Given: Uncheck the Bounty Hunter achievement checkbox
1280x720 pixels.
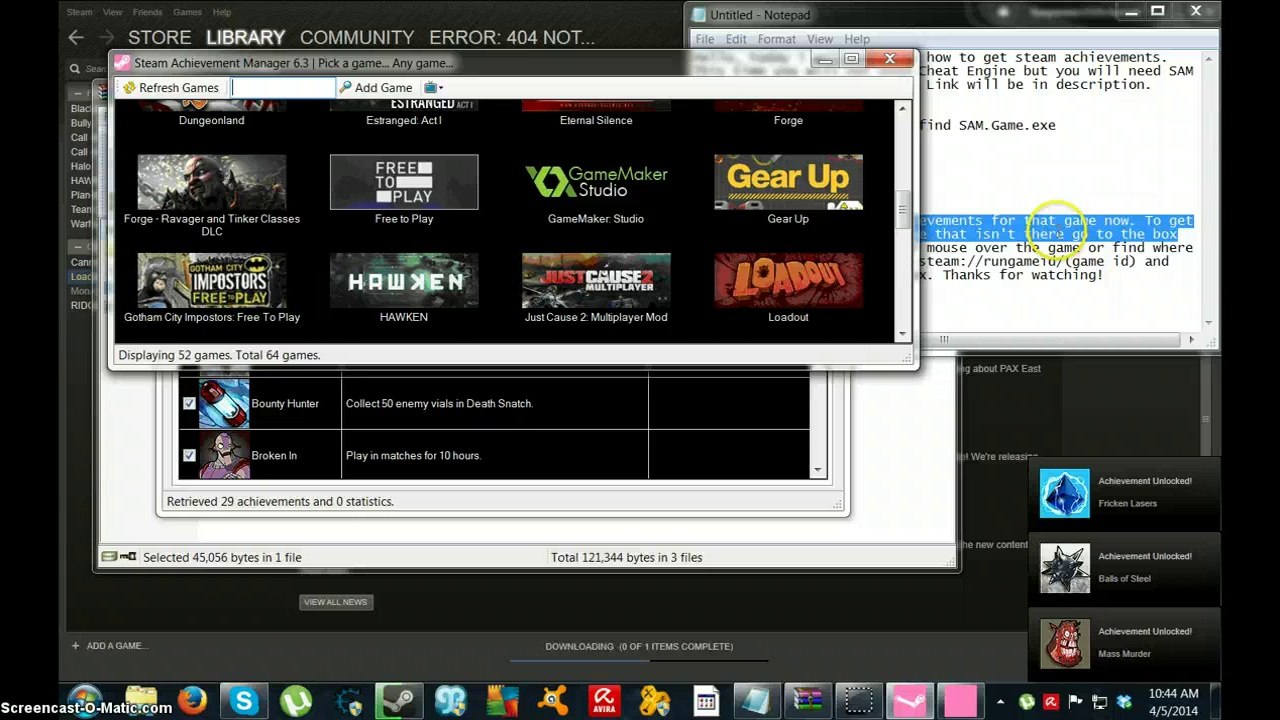Looking at the screenshot, I should pyautogui.click(x=189, y=404).
